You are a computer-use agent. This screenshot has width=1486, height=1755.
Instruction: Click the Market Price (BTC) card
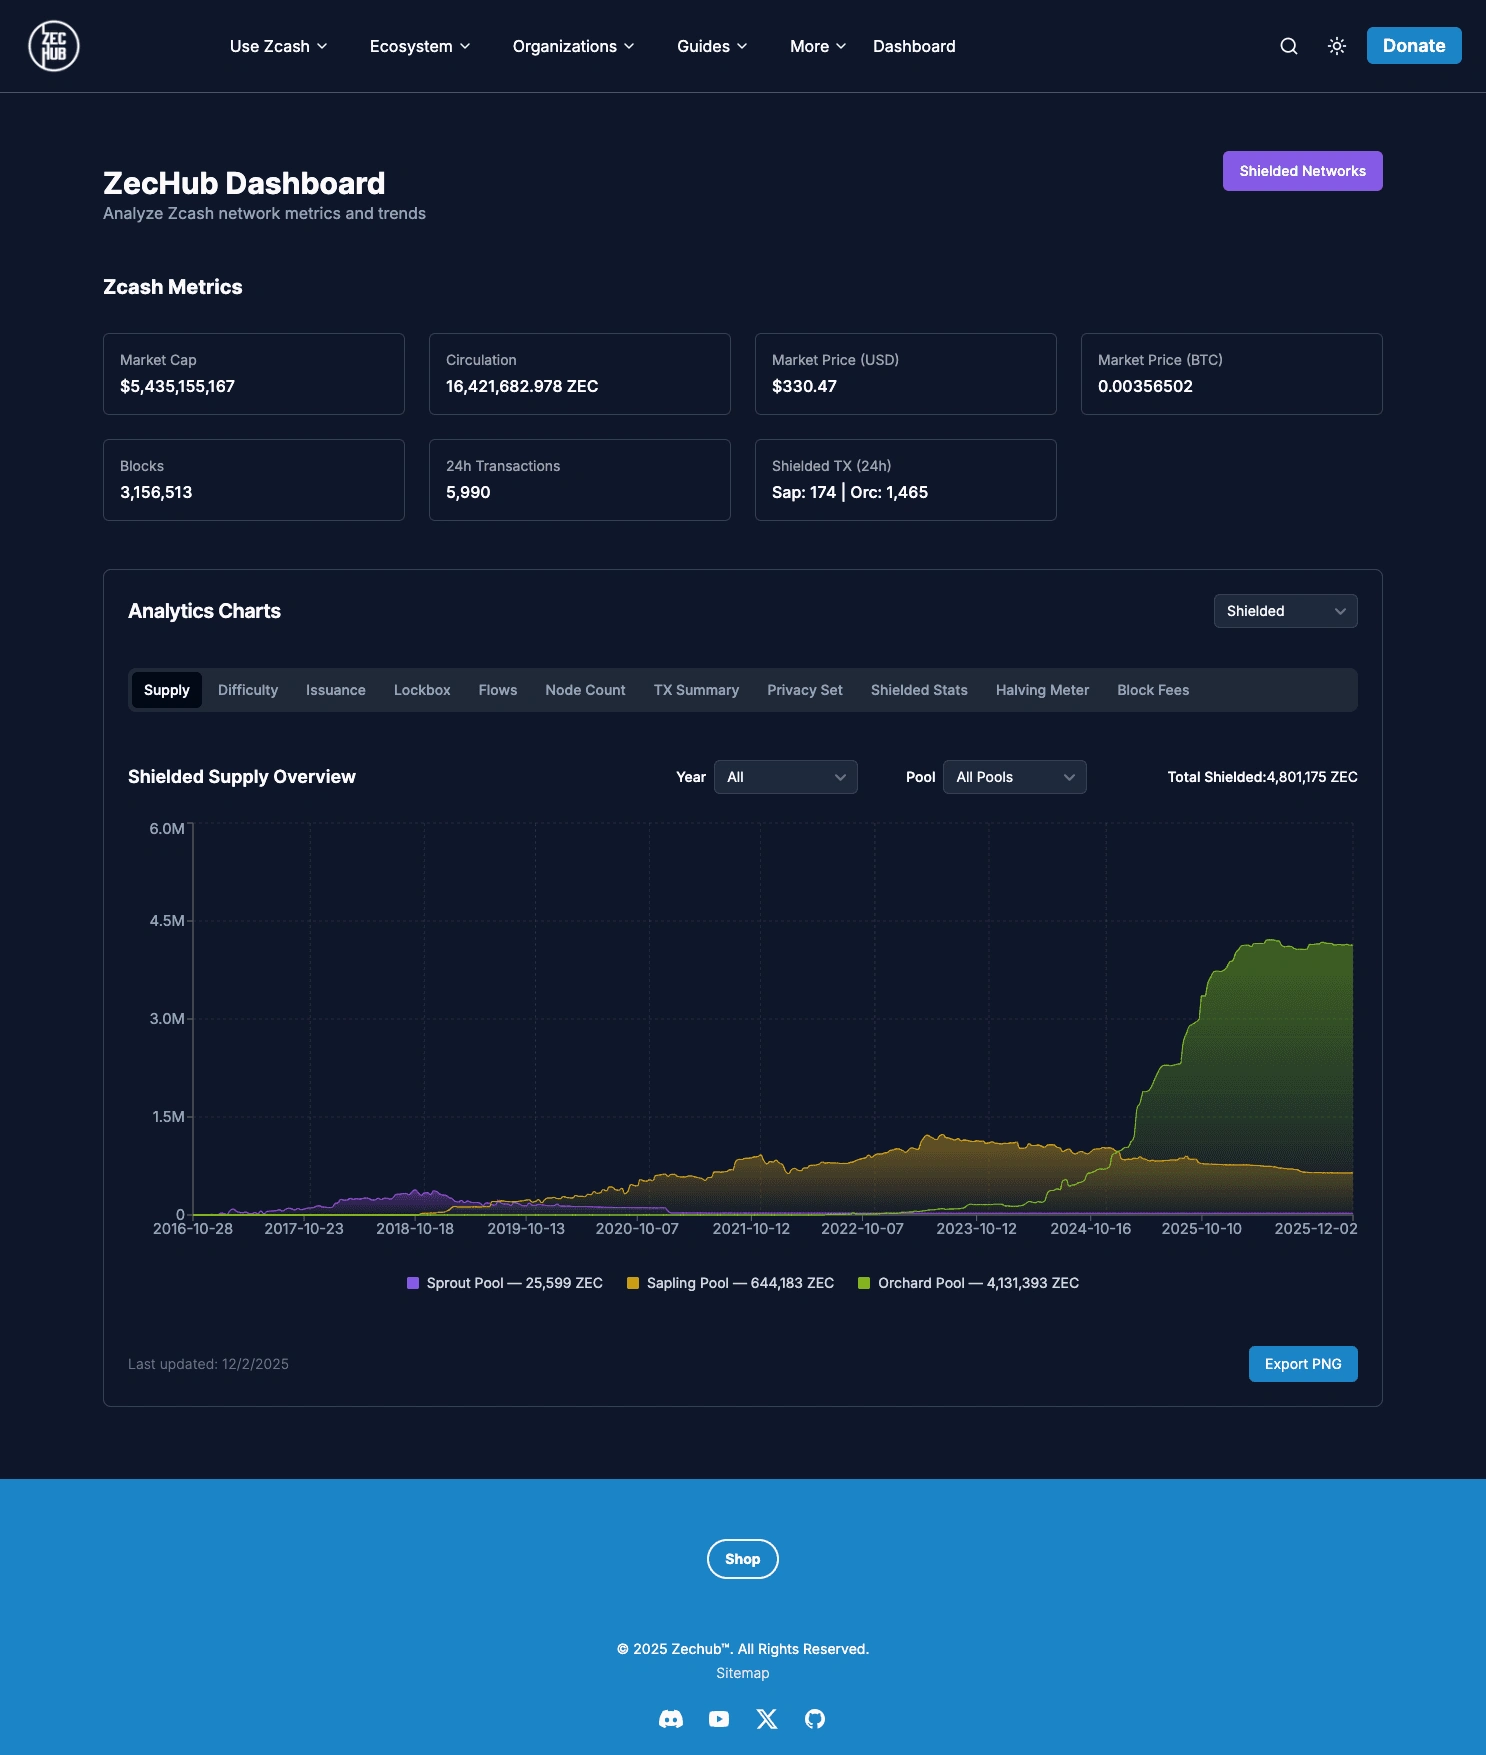[x=1232, y=374]
